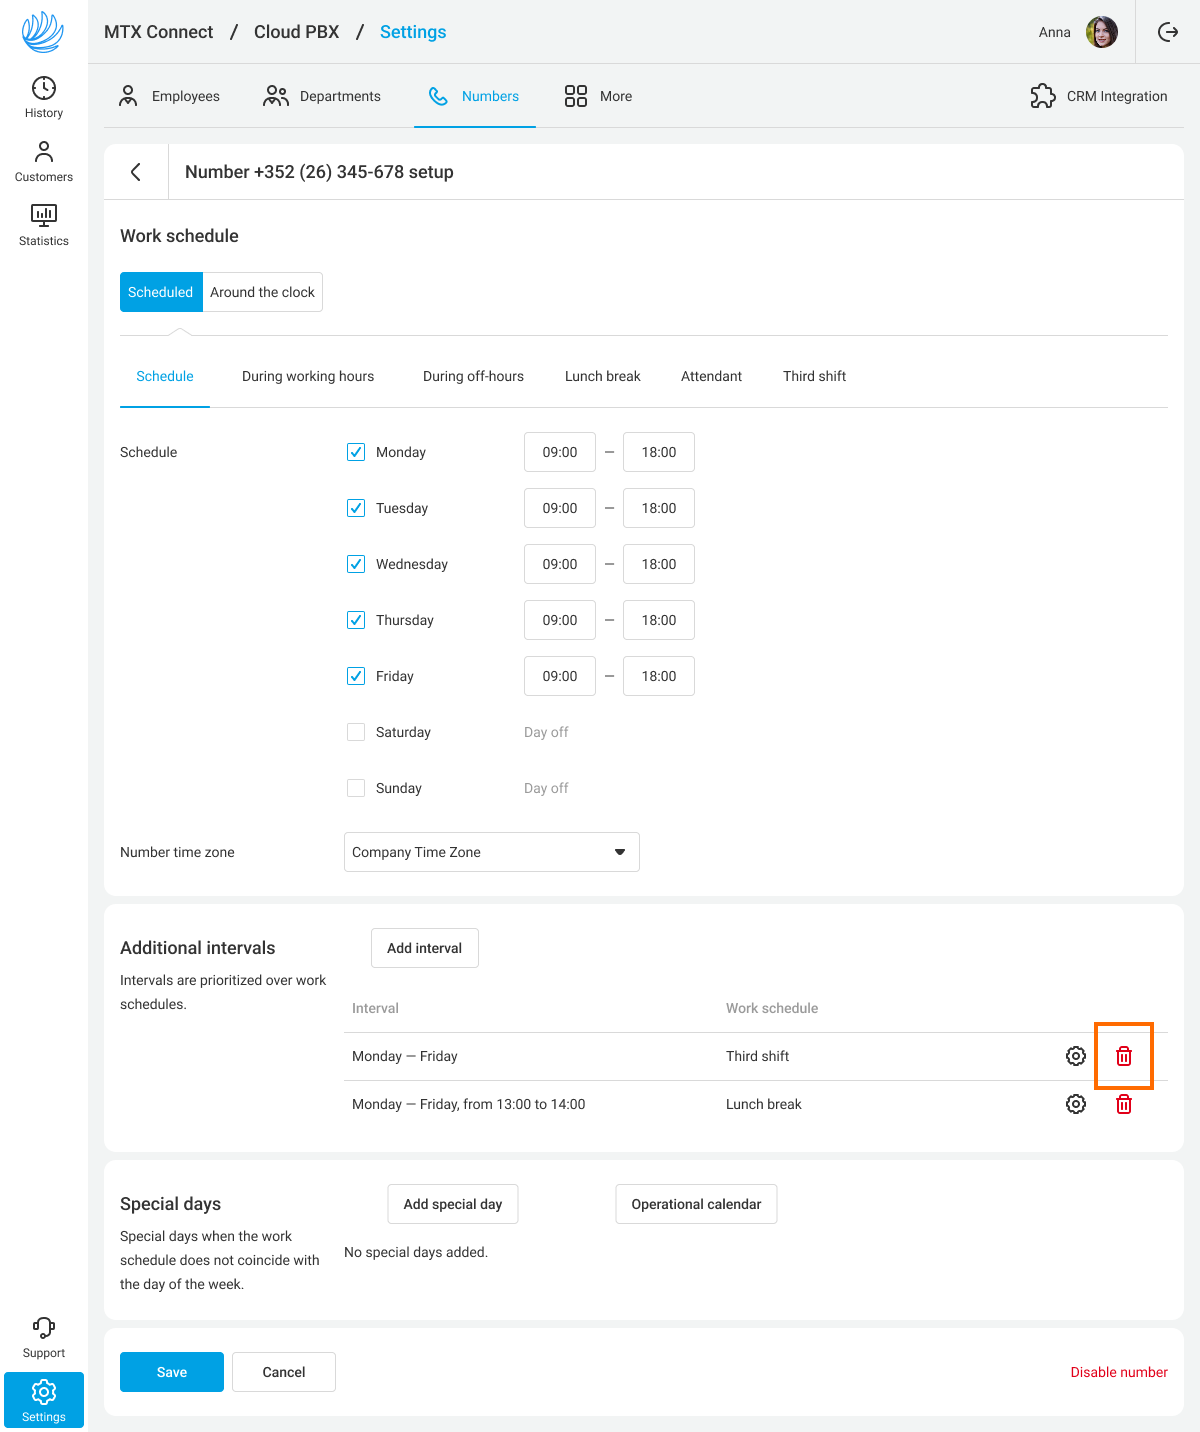Open History in the left sidebar
Image resolution: width=1200 pixels, height=1432 pixels.
(44, 97)
